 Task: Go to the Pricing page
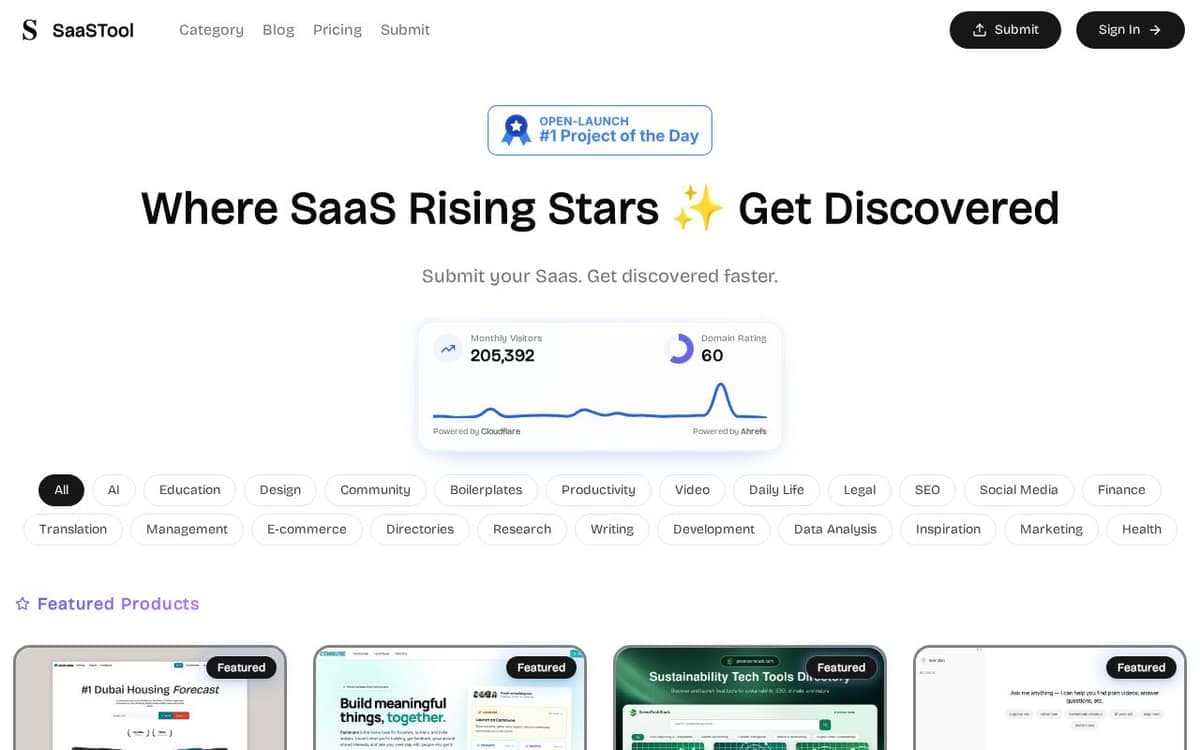tap(337, 30)
